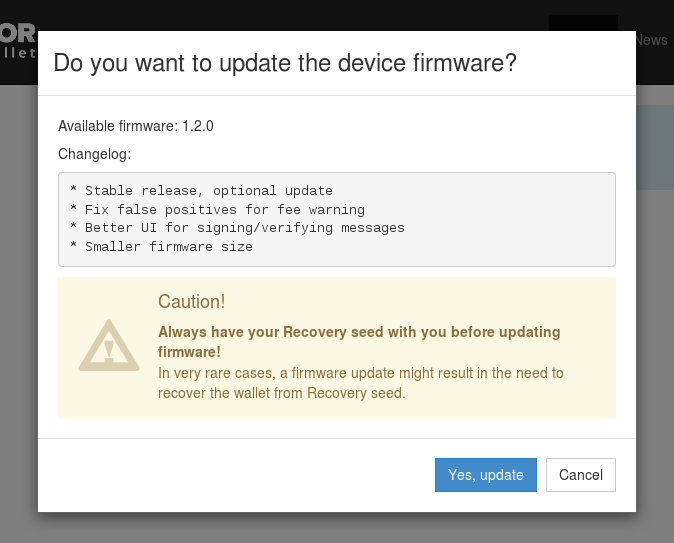Click the "Changelog:" label
Viewport: 674px width, 543px height.
(95, 154)
